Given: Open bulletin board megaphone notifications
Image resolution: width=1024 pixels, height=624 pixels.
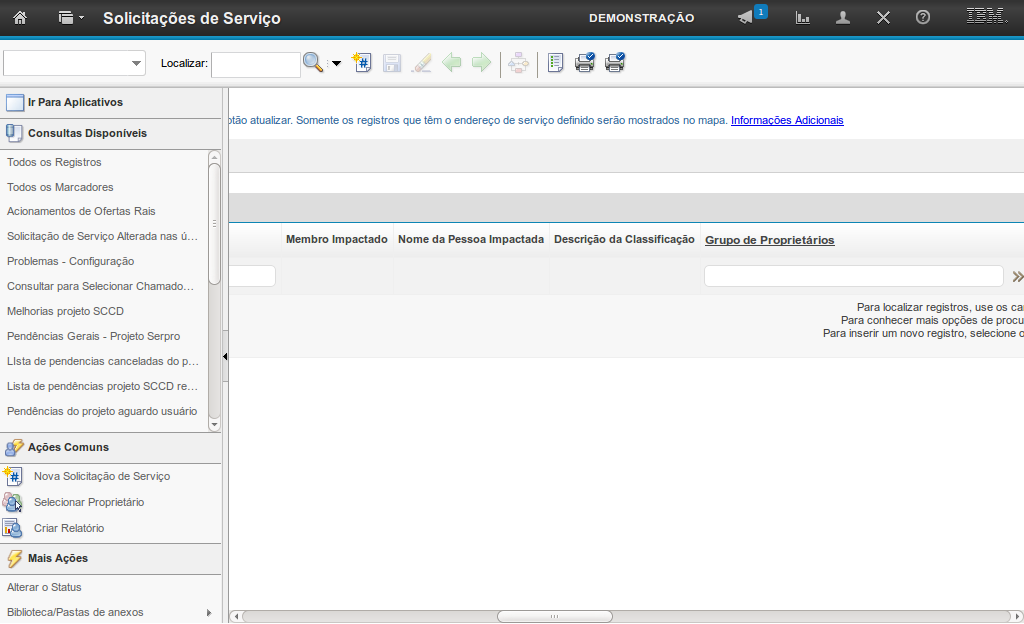Looking at the screenshot, I should point(746,18).
